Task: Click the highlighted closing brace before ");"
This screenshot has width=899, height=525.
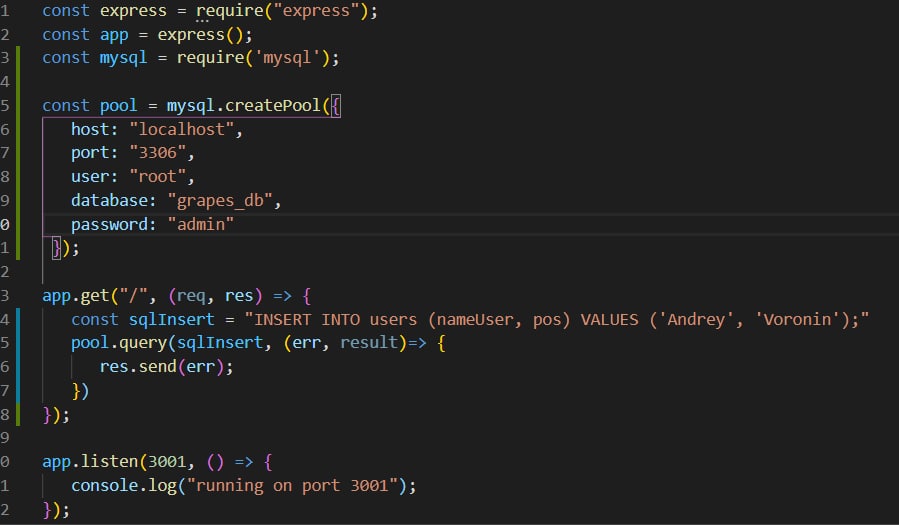Action: (56, 248)
